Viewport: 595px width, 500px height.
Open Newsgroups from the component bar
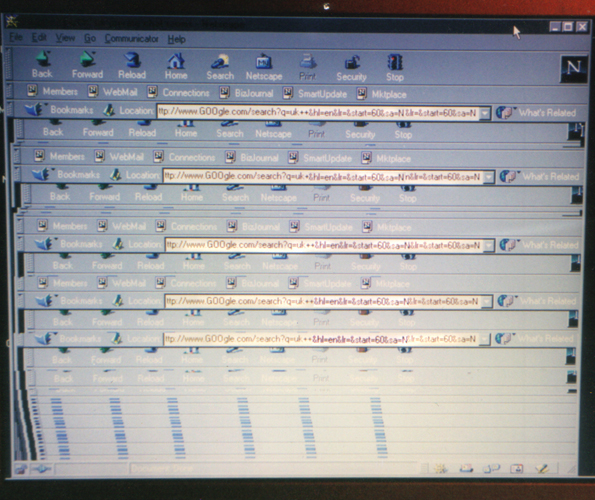(491, 469)
